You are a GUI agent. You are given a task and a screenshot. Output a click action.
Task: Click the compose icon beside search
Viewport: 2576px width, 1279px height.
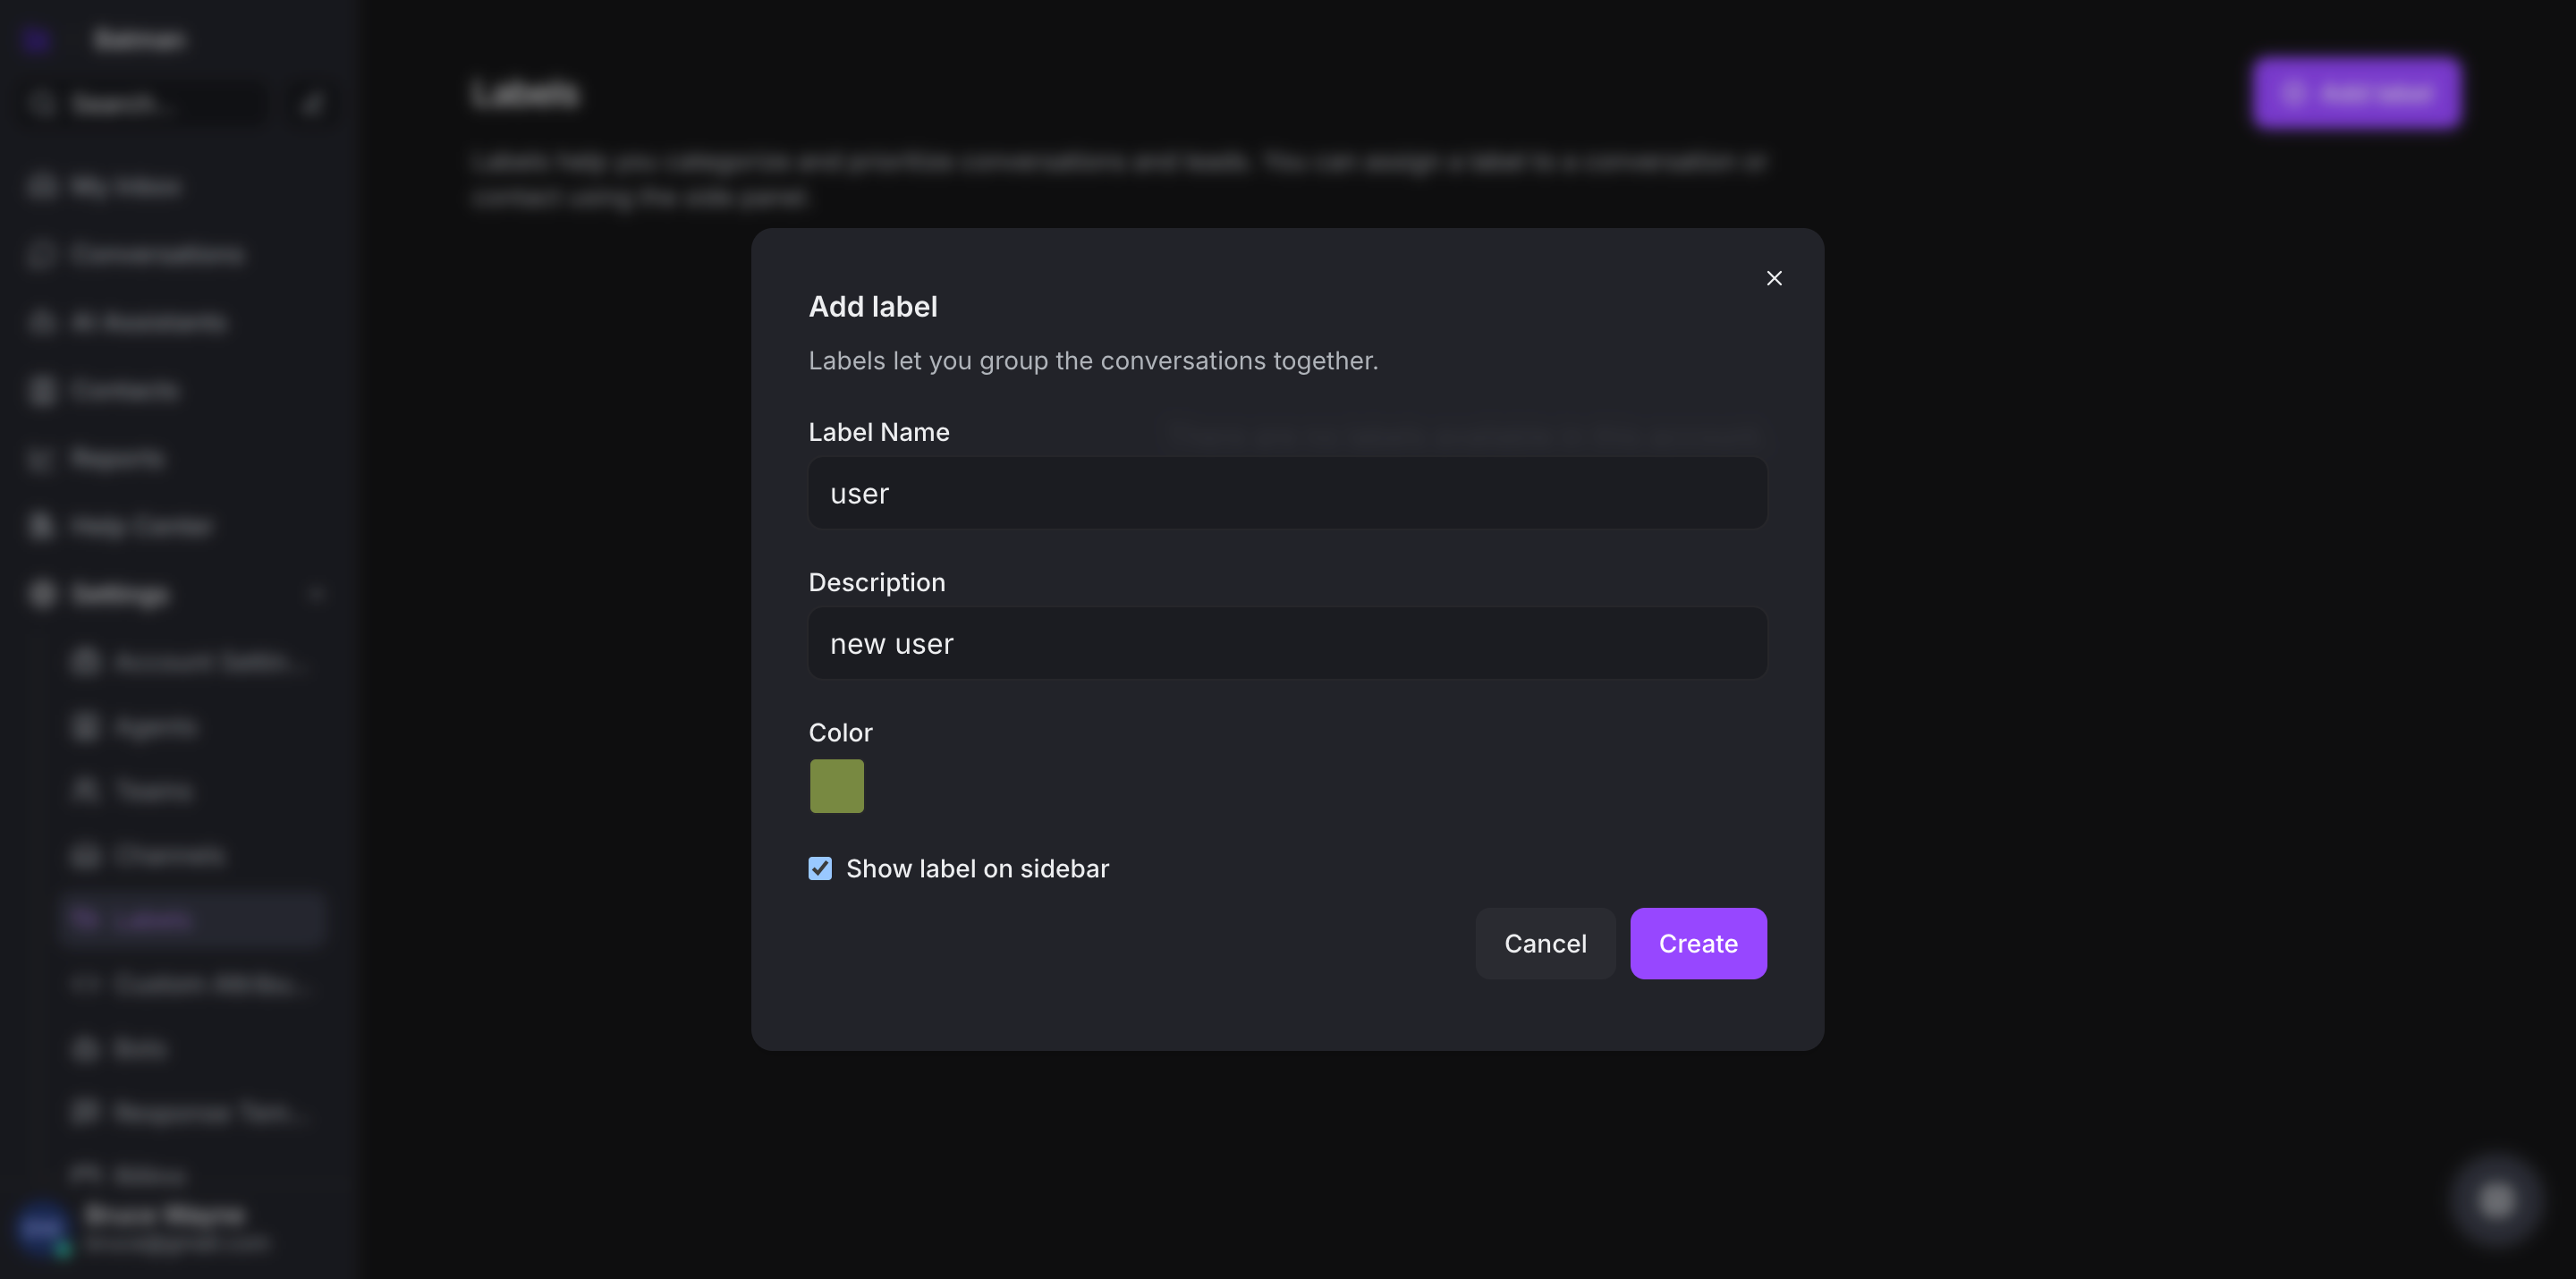click(x=312, y=103)
